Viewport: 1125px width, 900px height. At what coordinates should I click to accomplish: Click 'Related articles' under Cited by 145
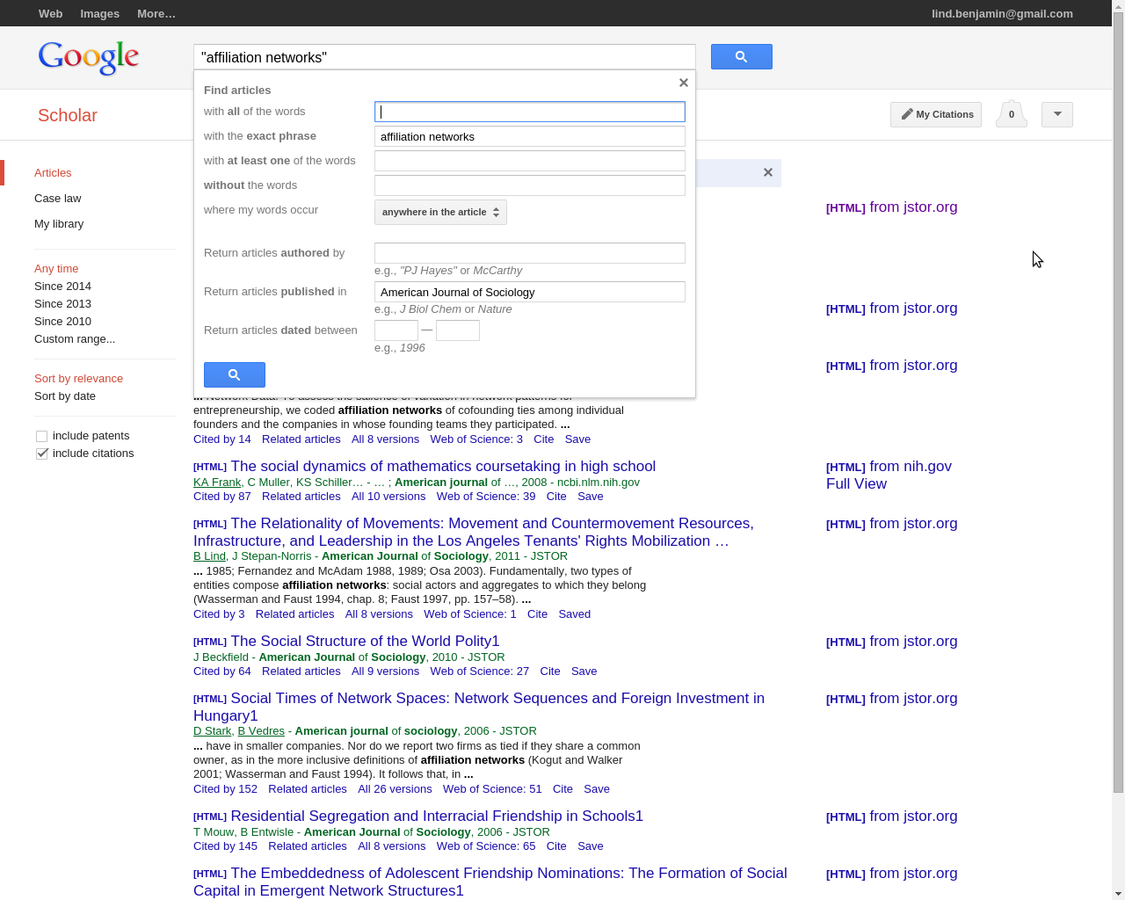tap(307, 846)
